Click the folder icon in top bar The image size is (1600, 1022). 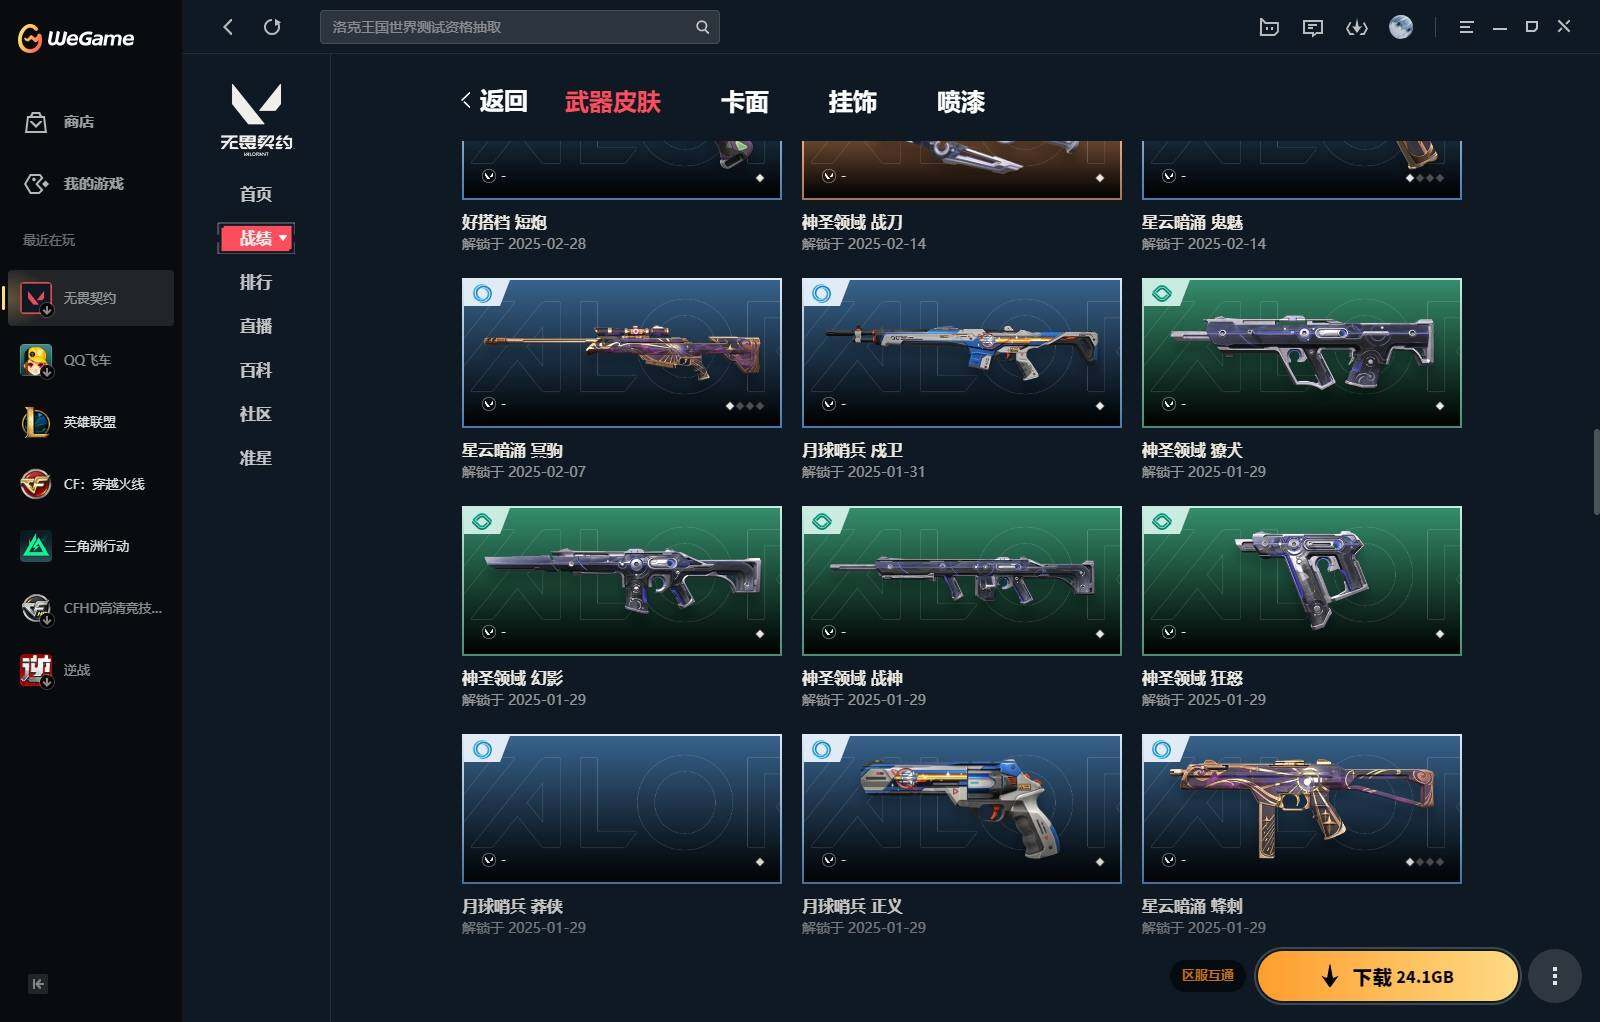(x=1269, y=27)
